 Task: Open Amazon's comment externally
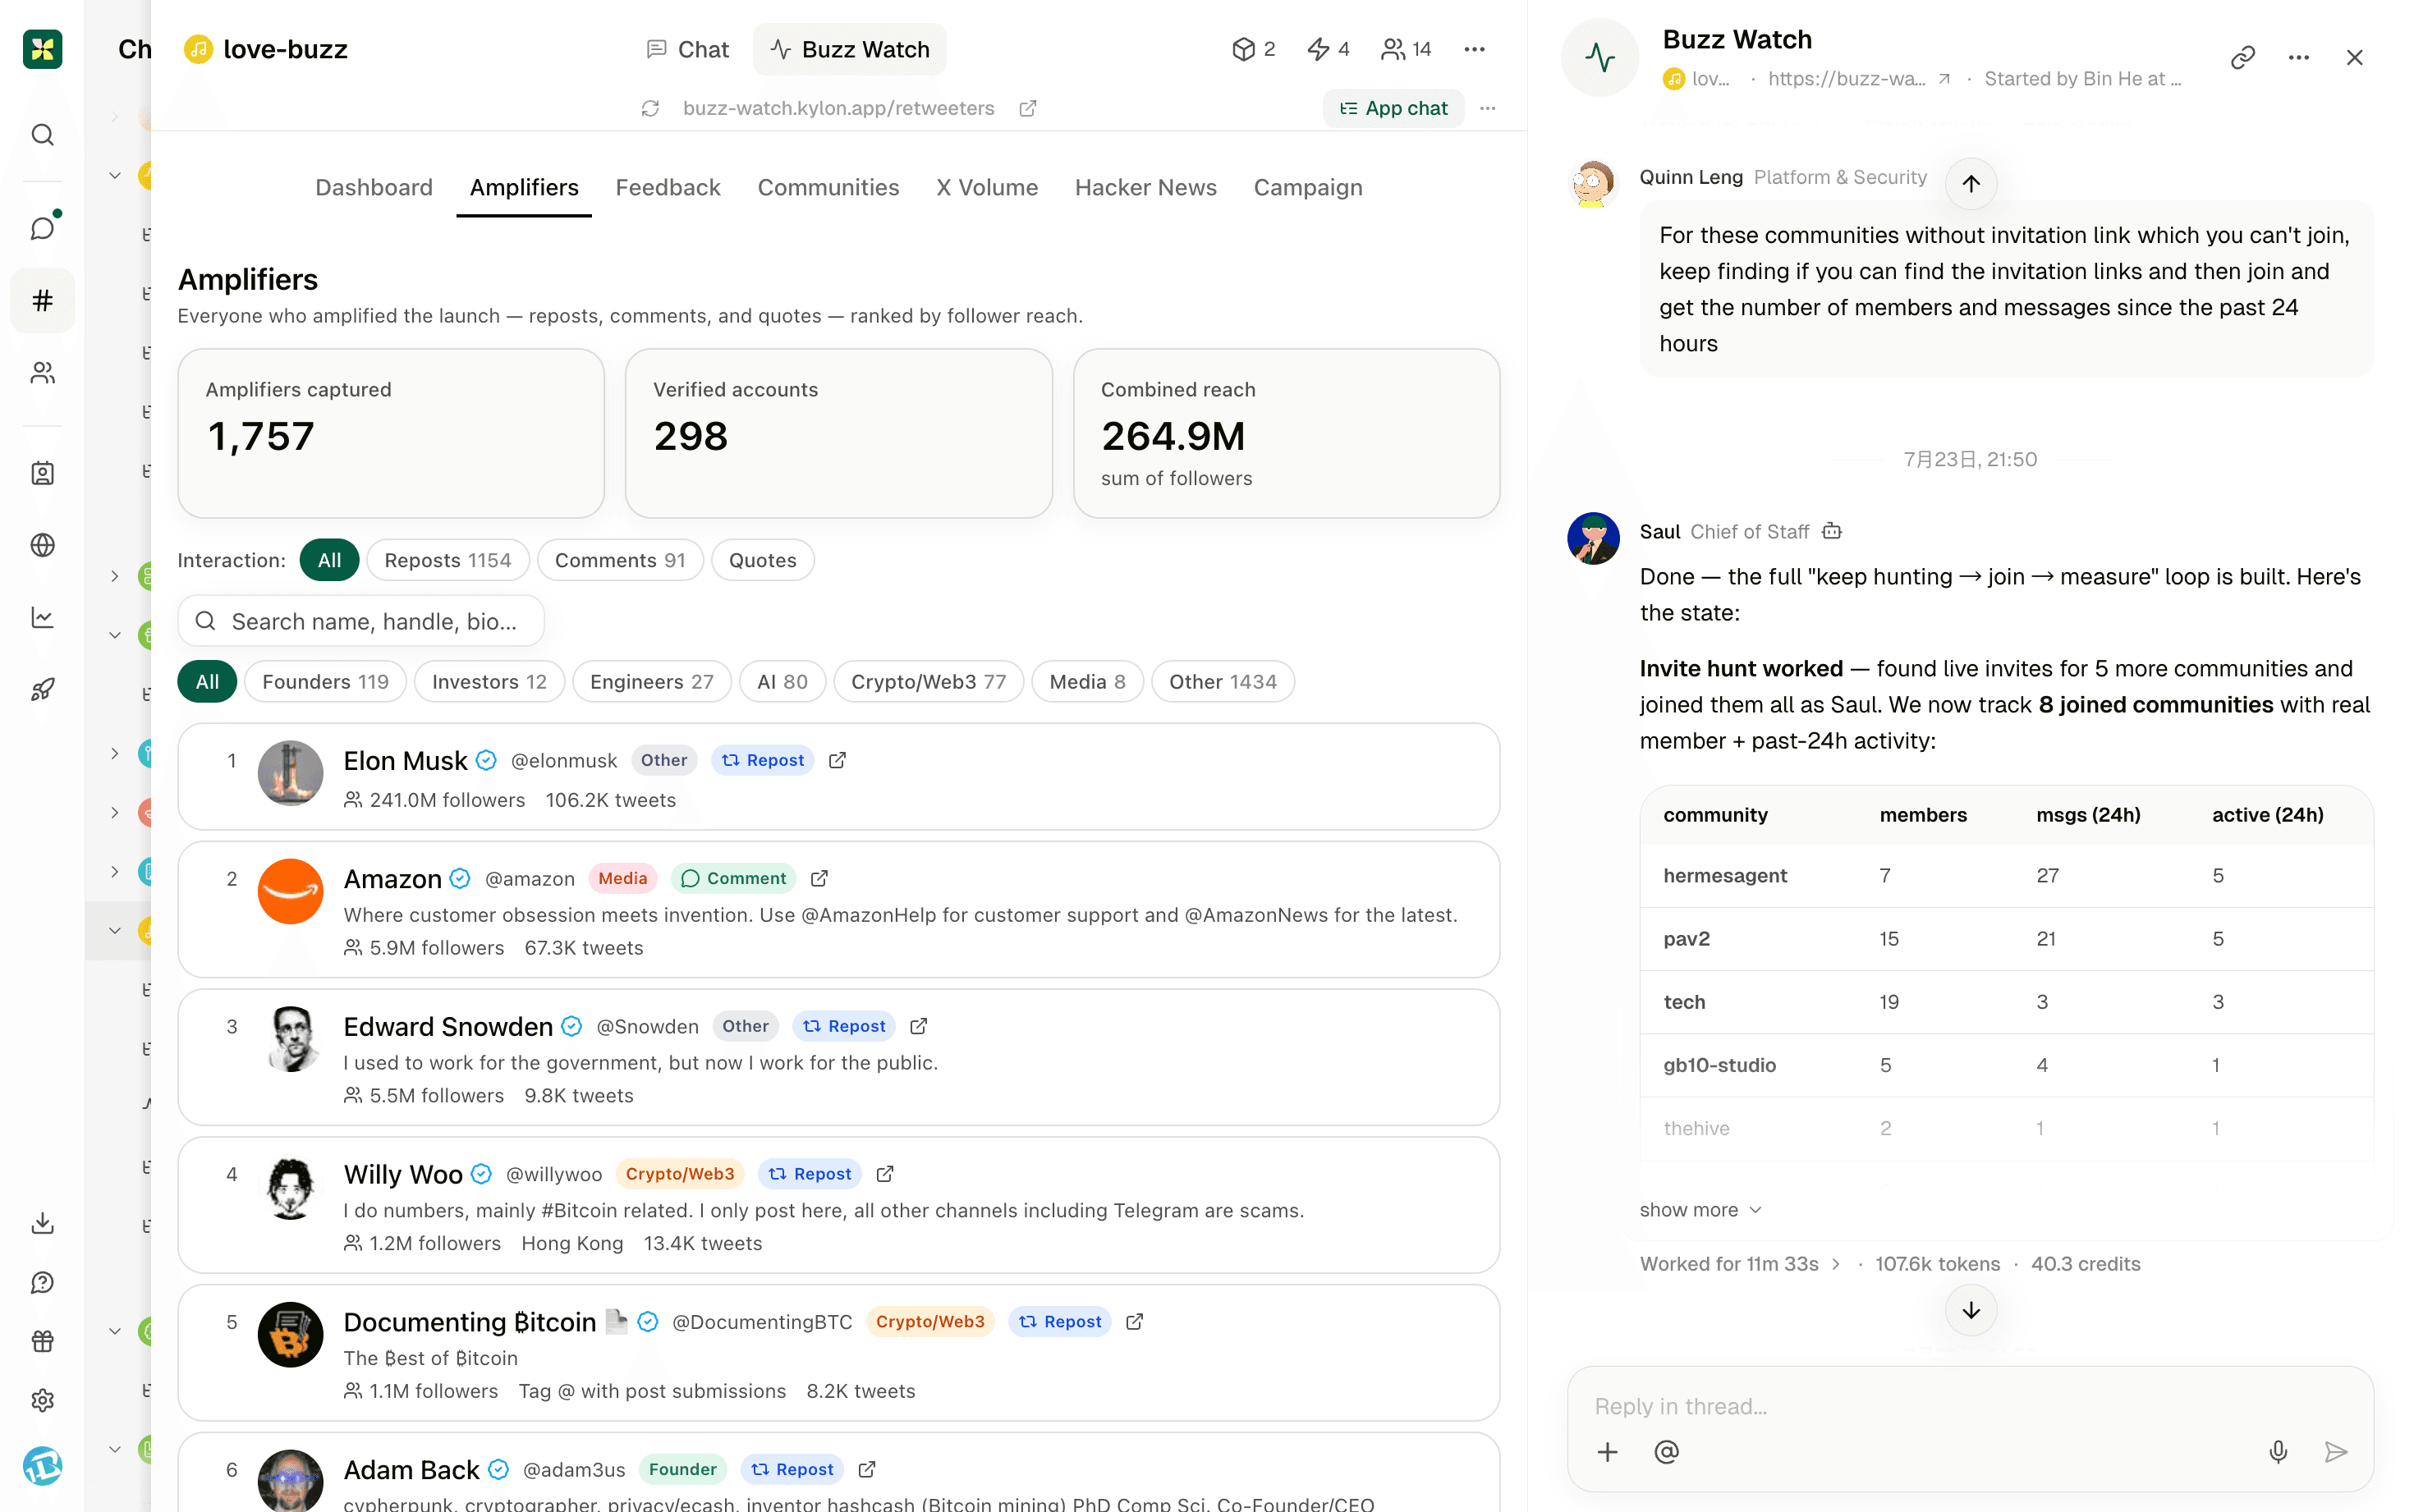point(819,878)
